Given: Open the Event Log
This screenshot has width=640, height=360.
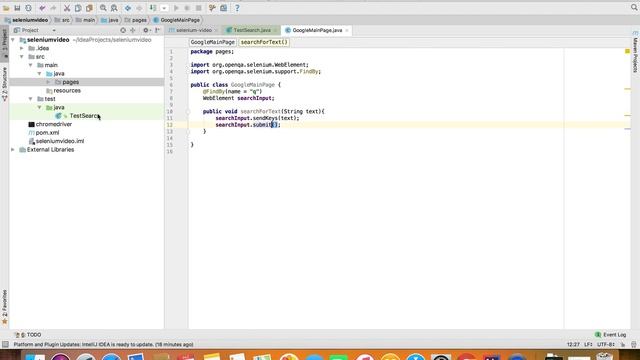Looking at the screenshot, I should pos(611,335).
